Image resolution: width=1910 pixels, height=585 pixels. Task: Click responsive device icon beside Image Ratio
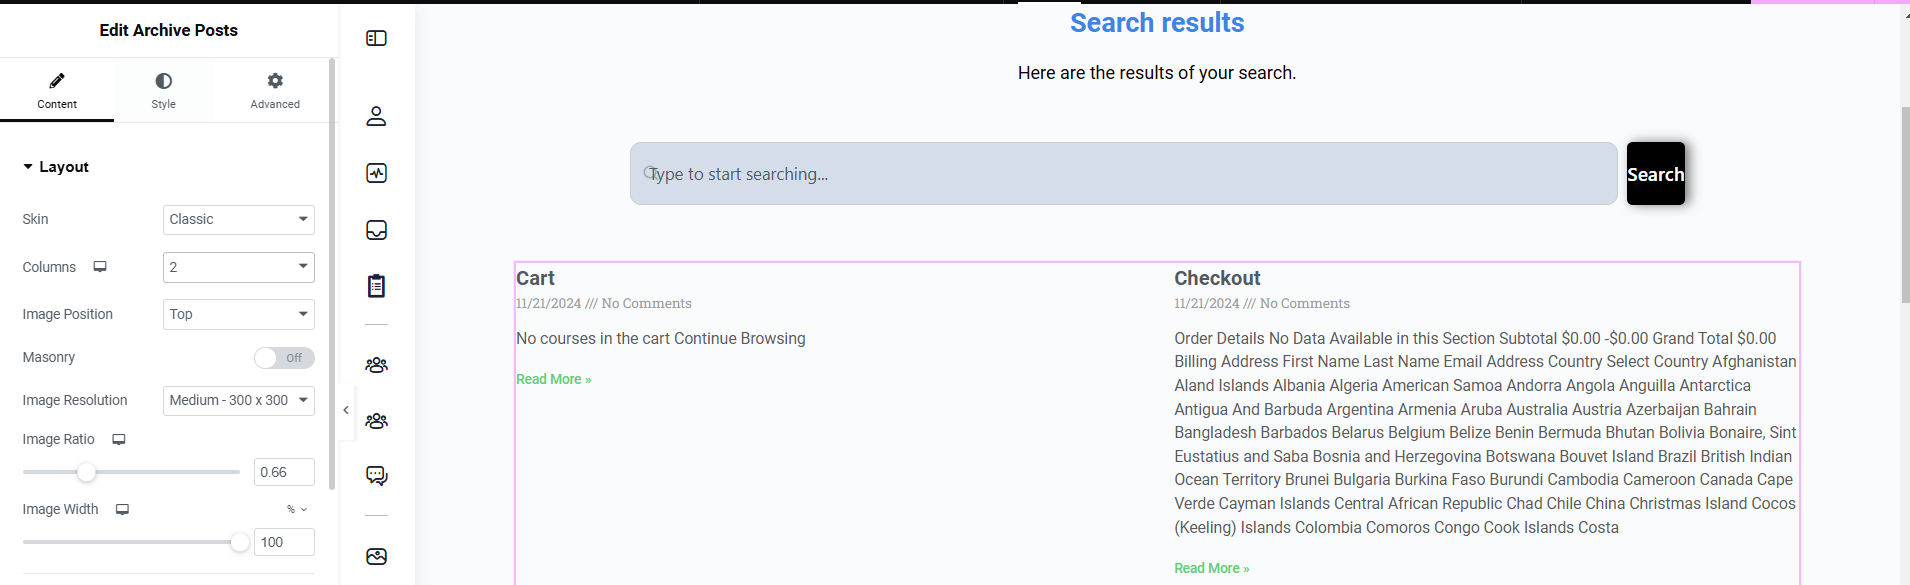click(119, 440)
